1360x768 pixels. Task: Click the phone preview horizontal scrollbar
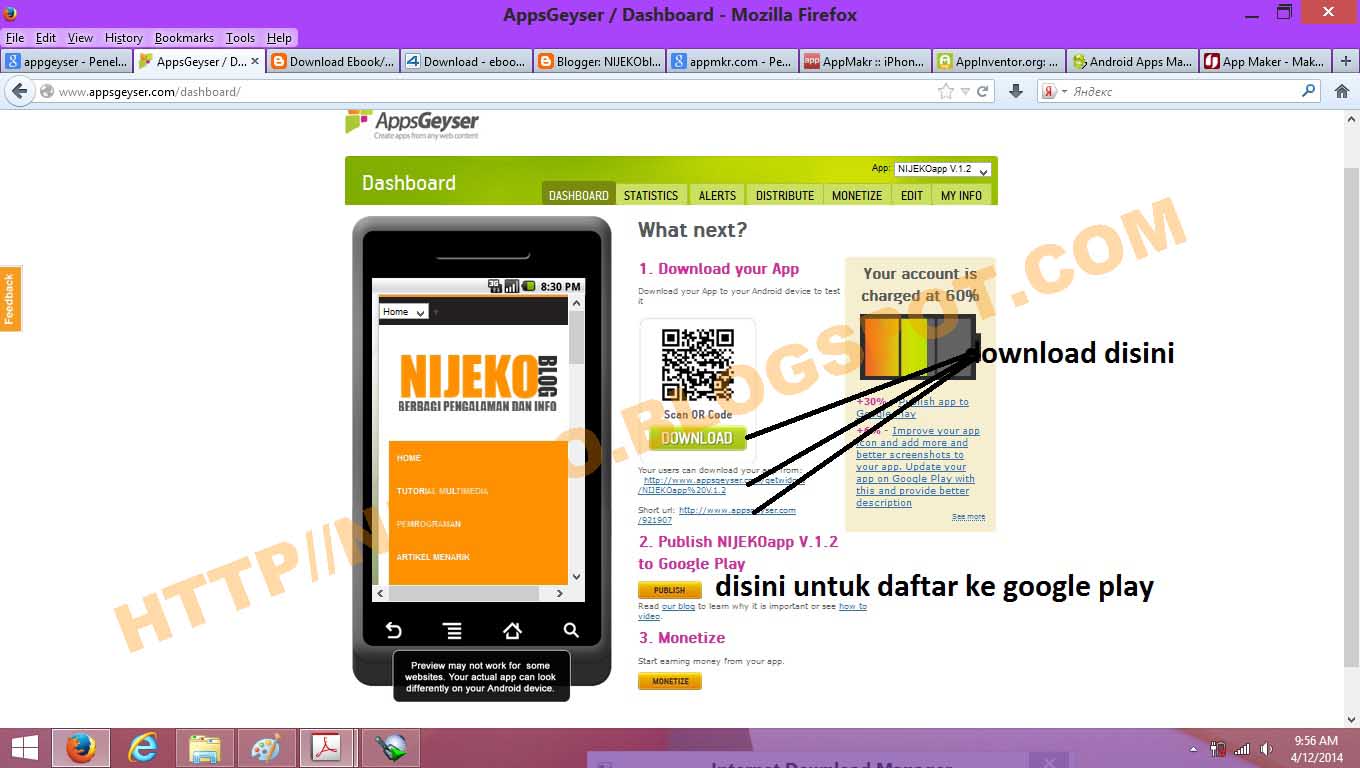470,593
